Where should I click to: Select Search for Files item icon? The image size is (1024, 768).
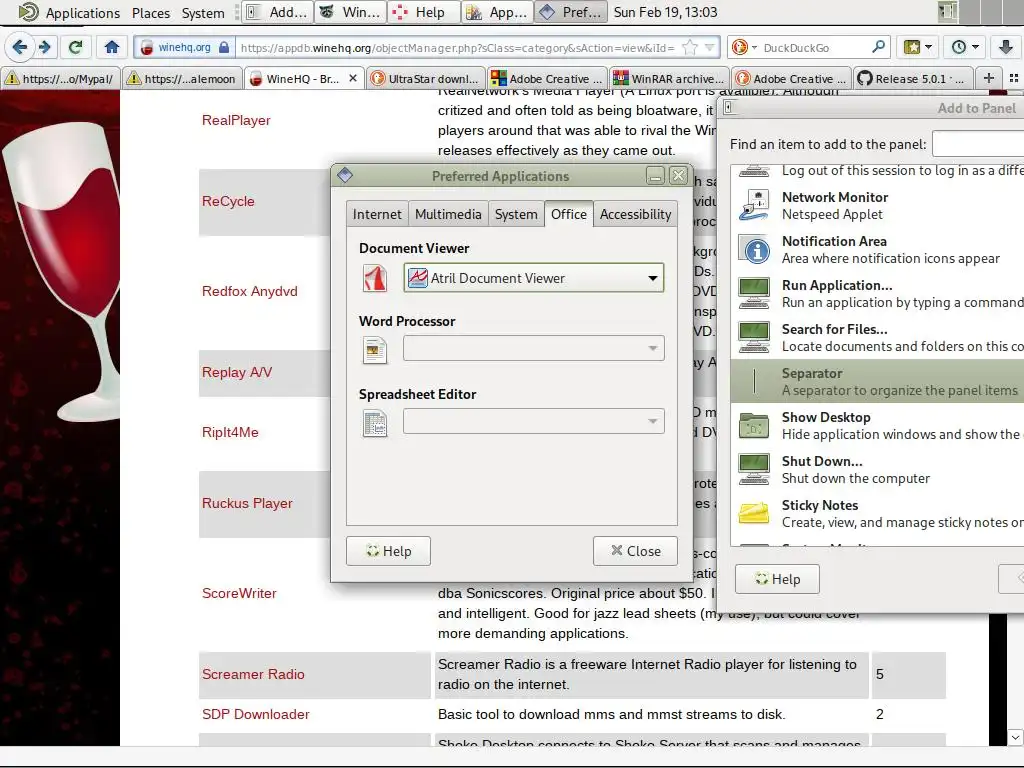point(754,338)
